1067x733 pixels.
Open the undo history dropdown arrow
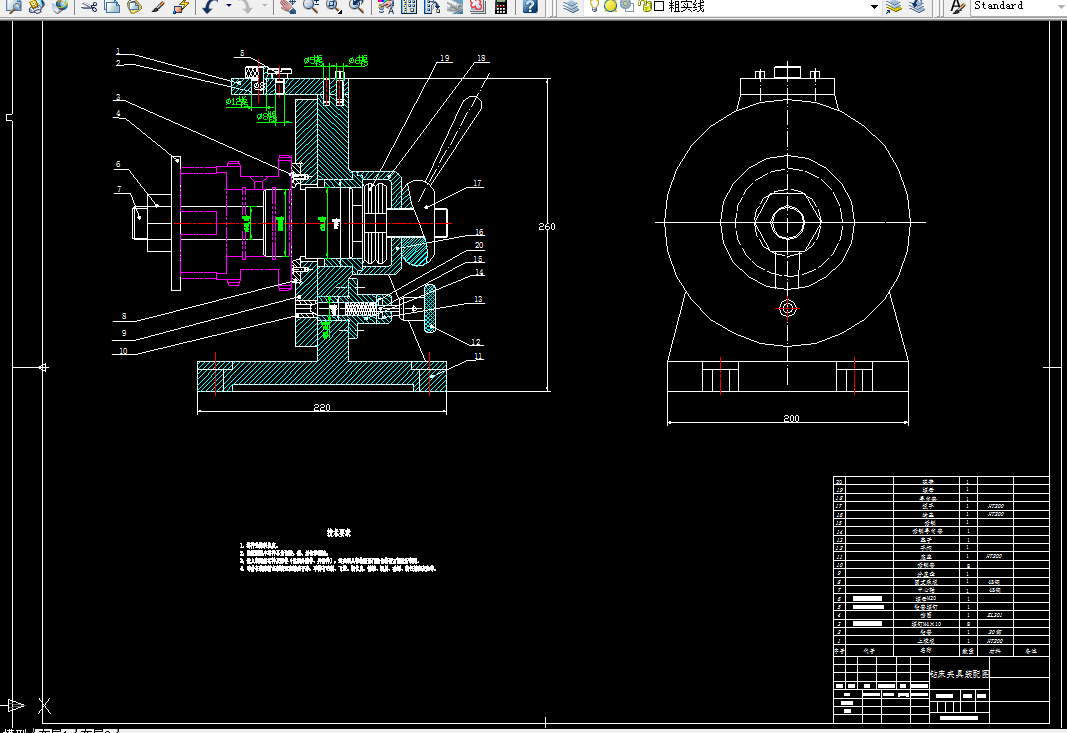click(228, 7)
